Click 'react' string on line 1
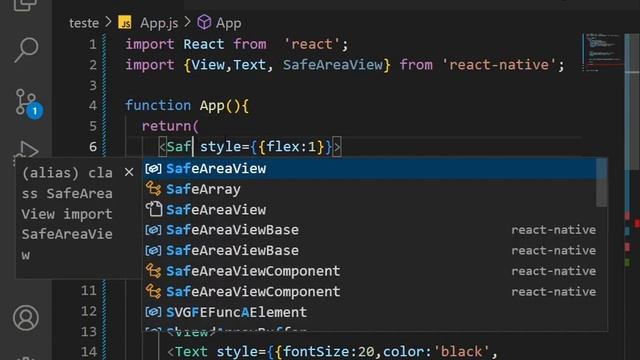 [x=312, y=44]
